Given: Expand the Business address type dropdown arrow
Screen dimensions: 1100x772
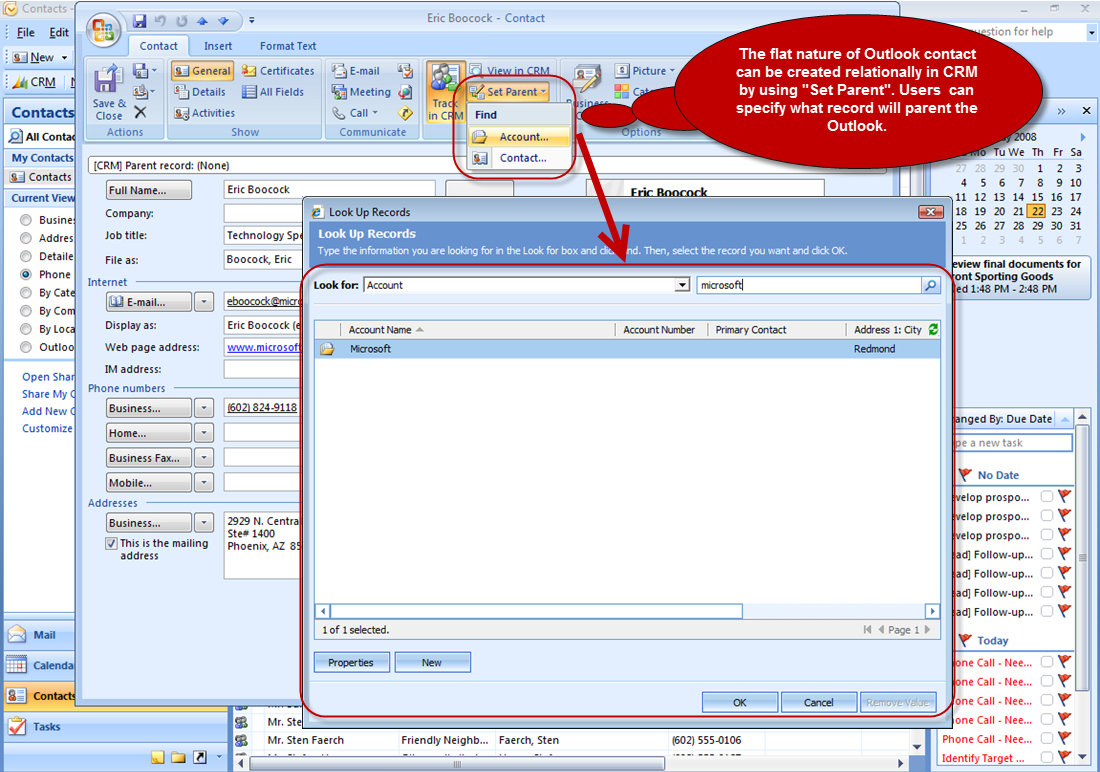Looking at the screenshot, I should [x=203, y=523].
